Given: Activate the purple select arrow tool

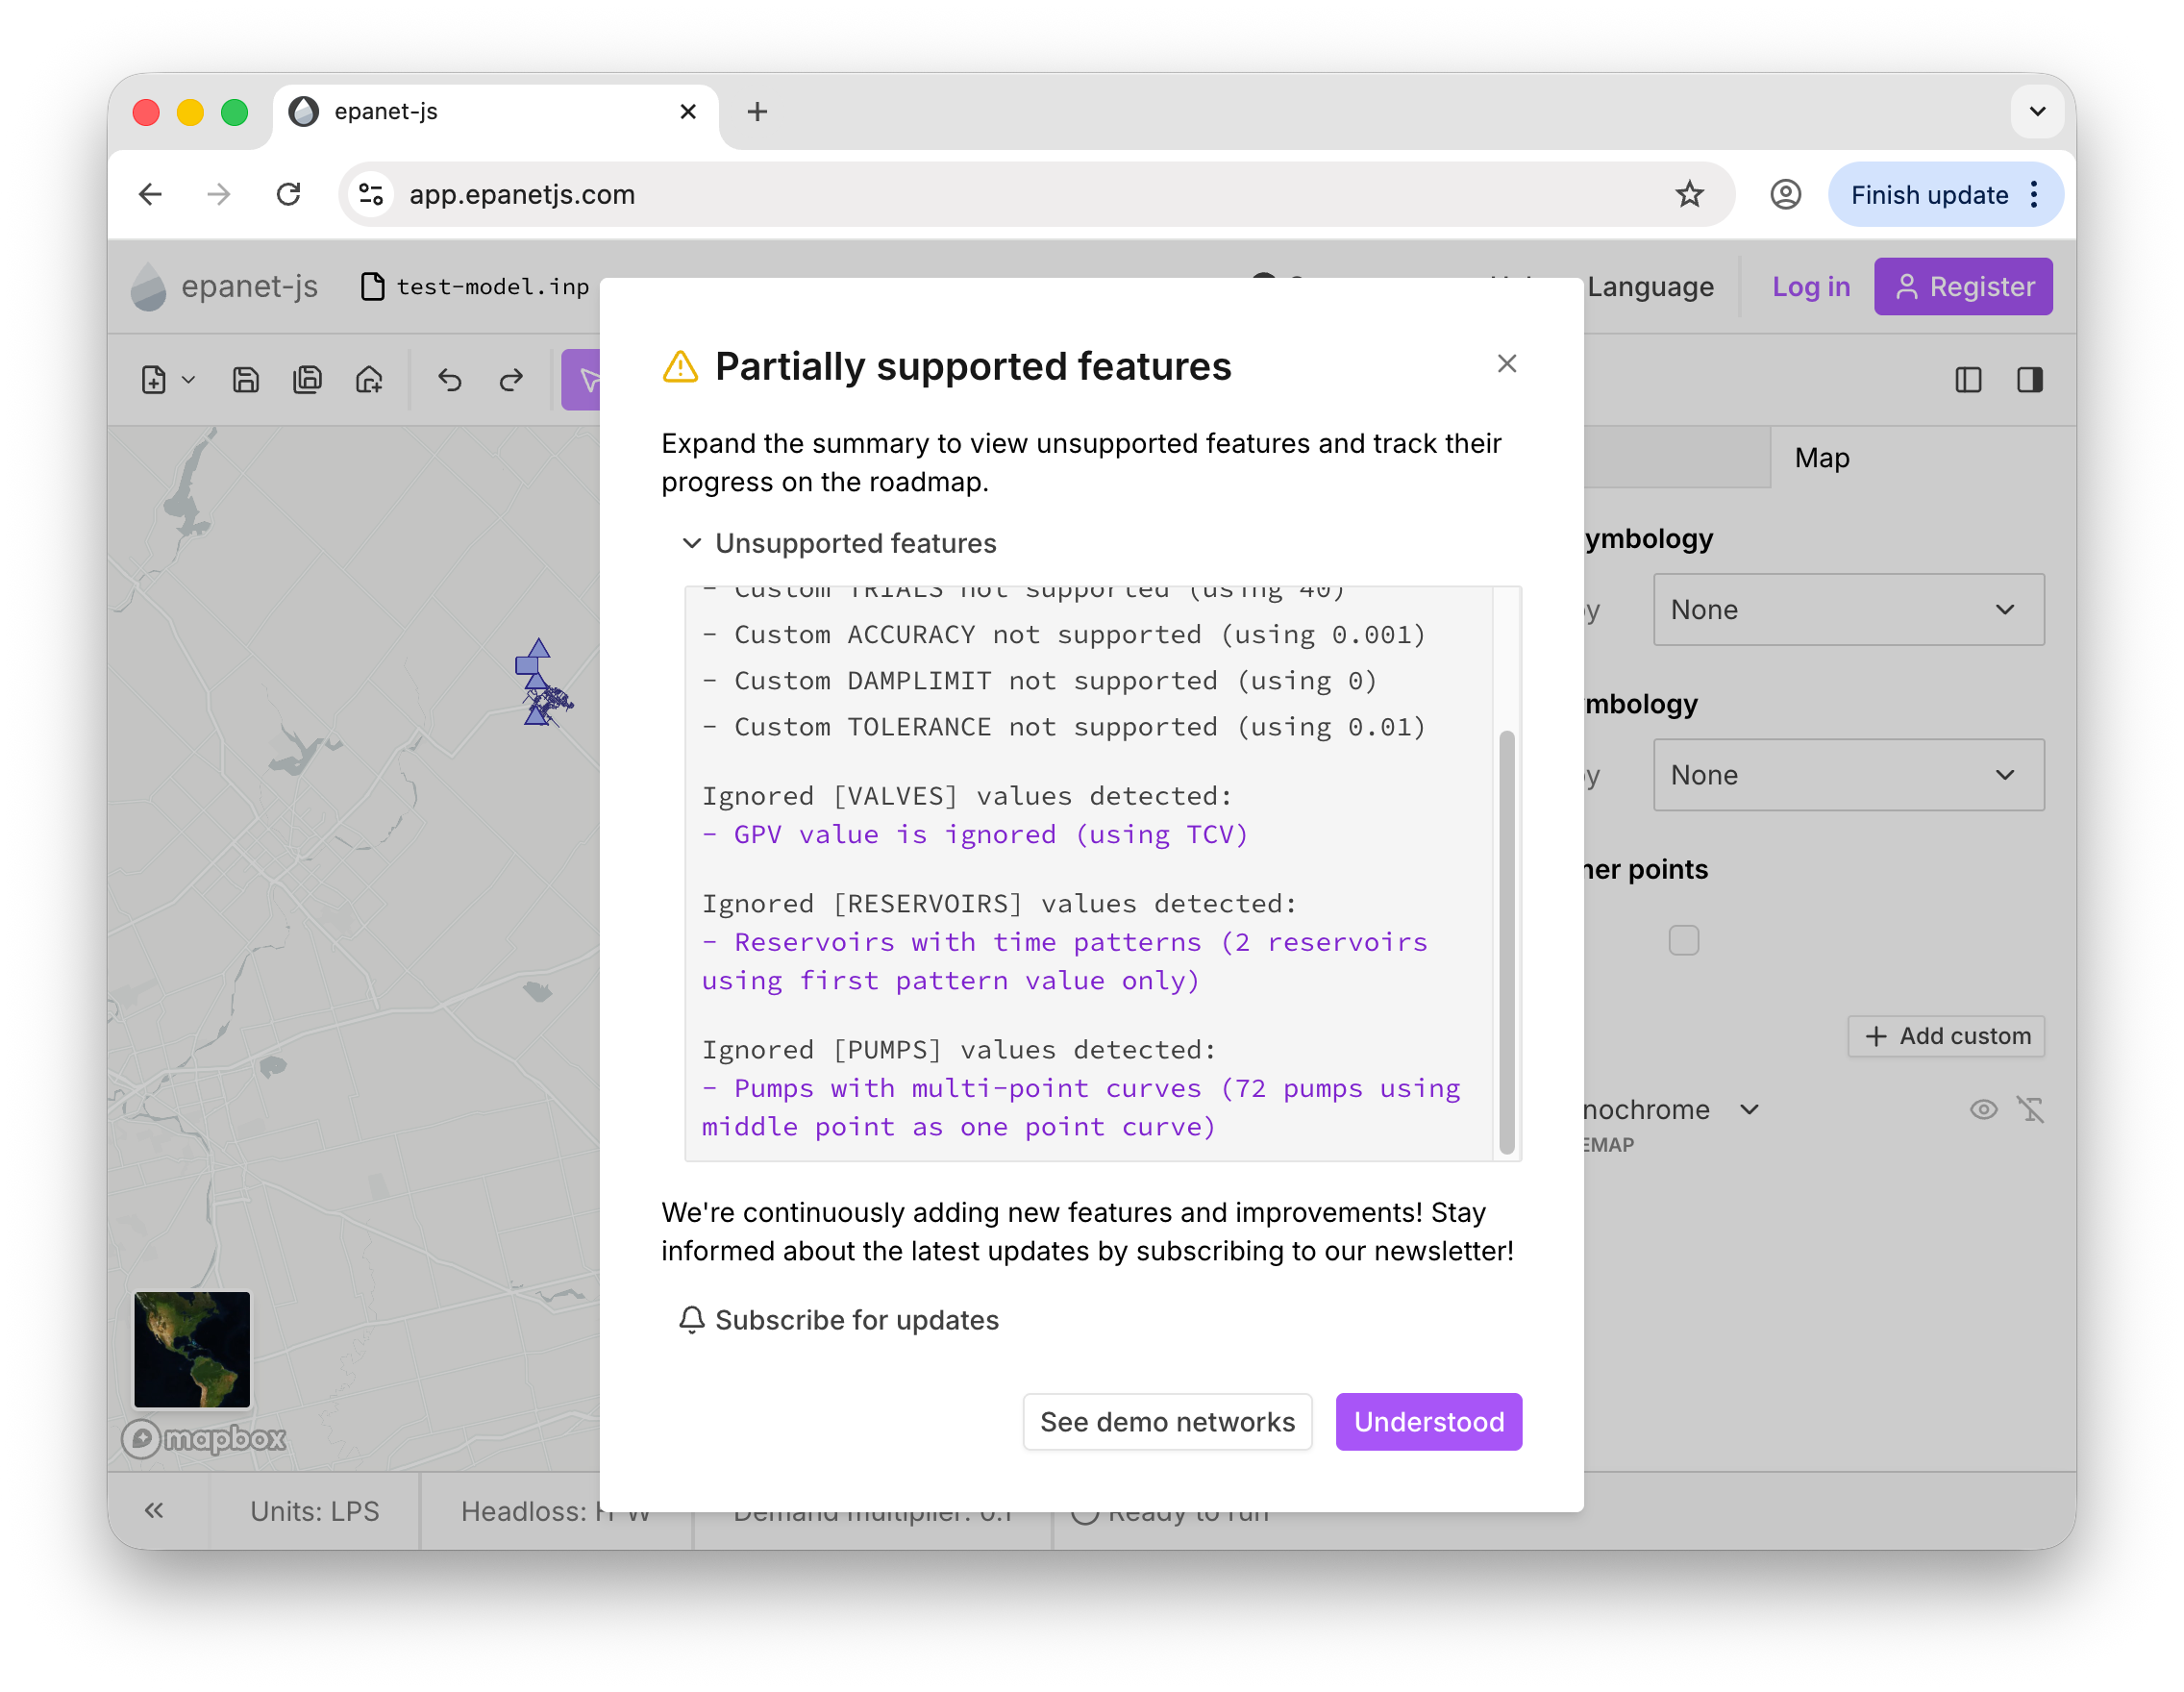Looking at the screenshot, I should [589, 380].
